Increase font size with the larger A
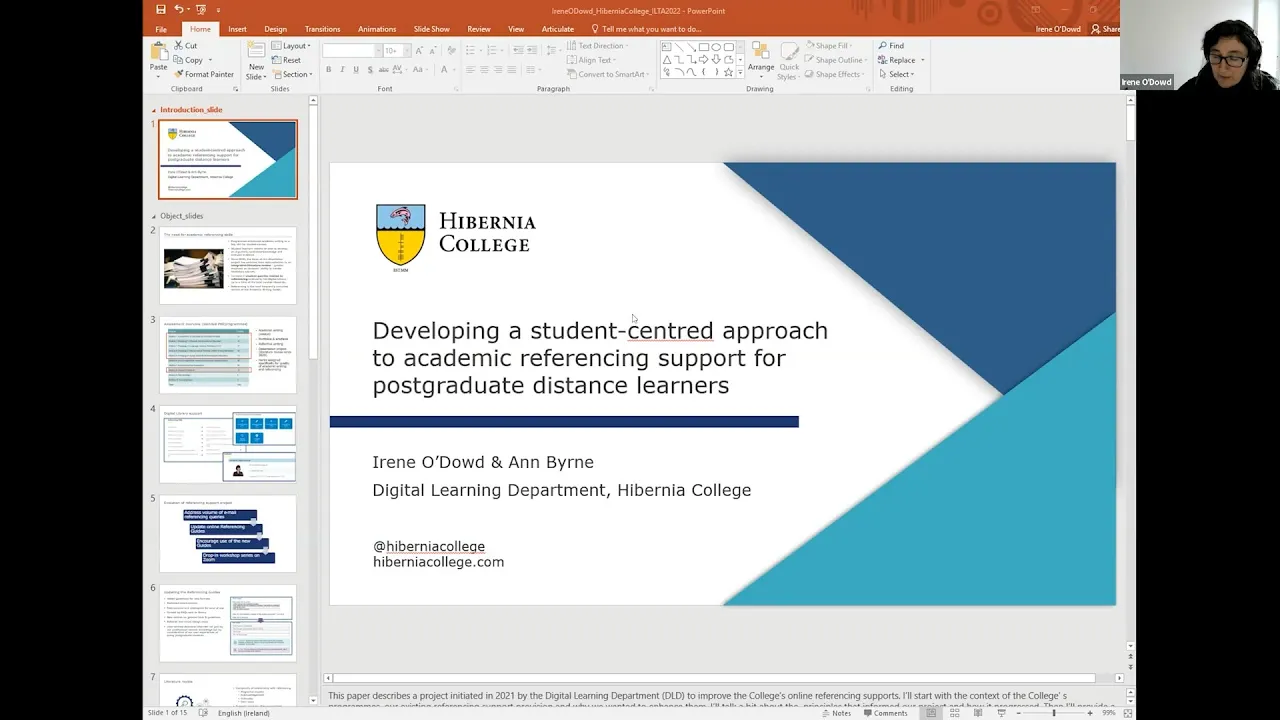1280x720 pixels. click(x=419, y=51)
